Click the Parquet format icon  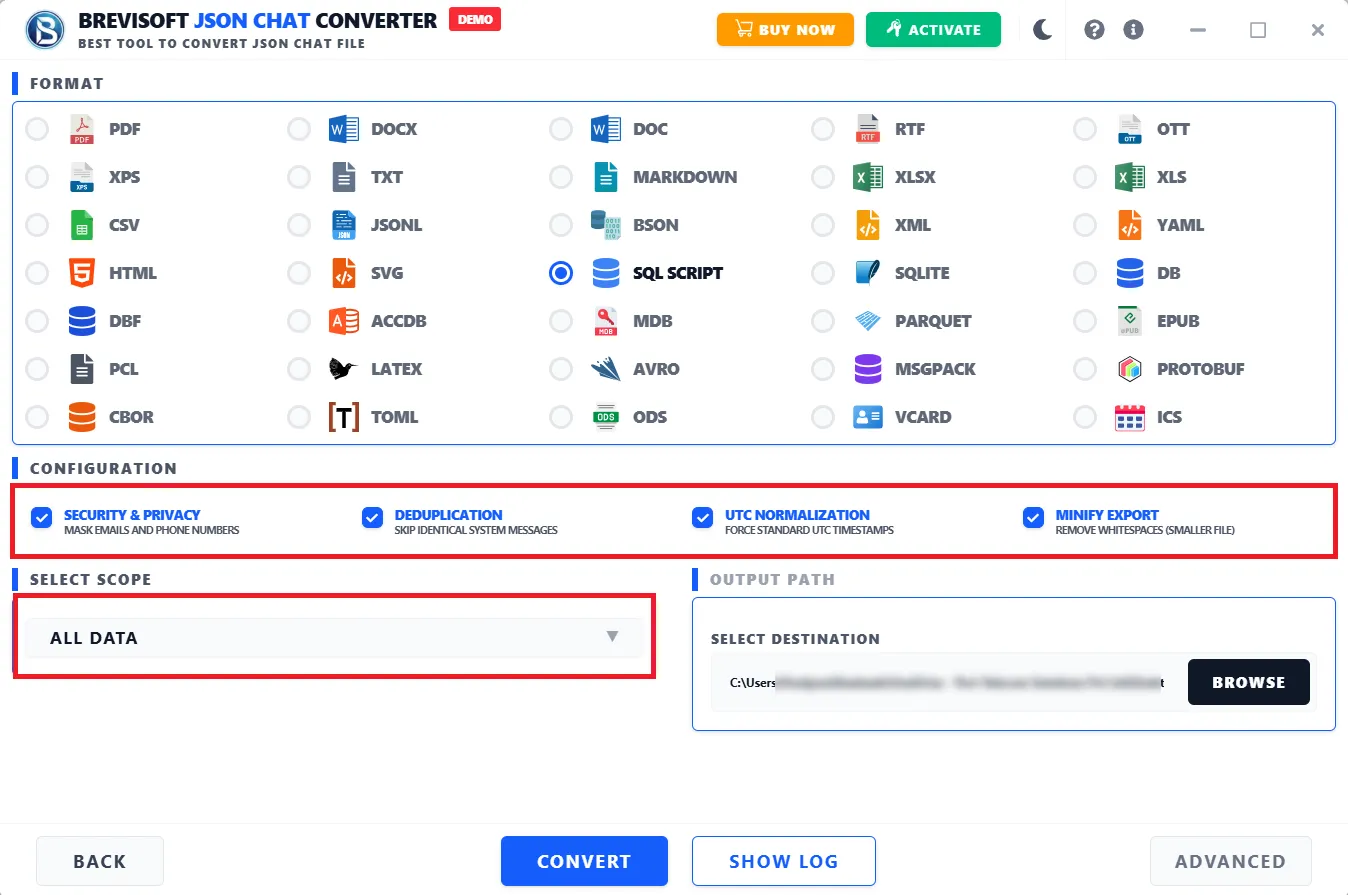pos(868,321)
